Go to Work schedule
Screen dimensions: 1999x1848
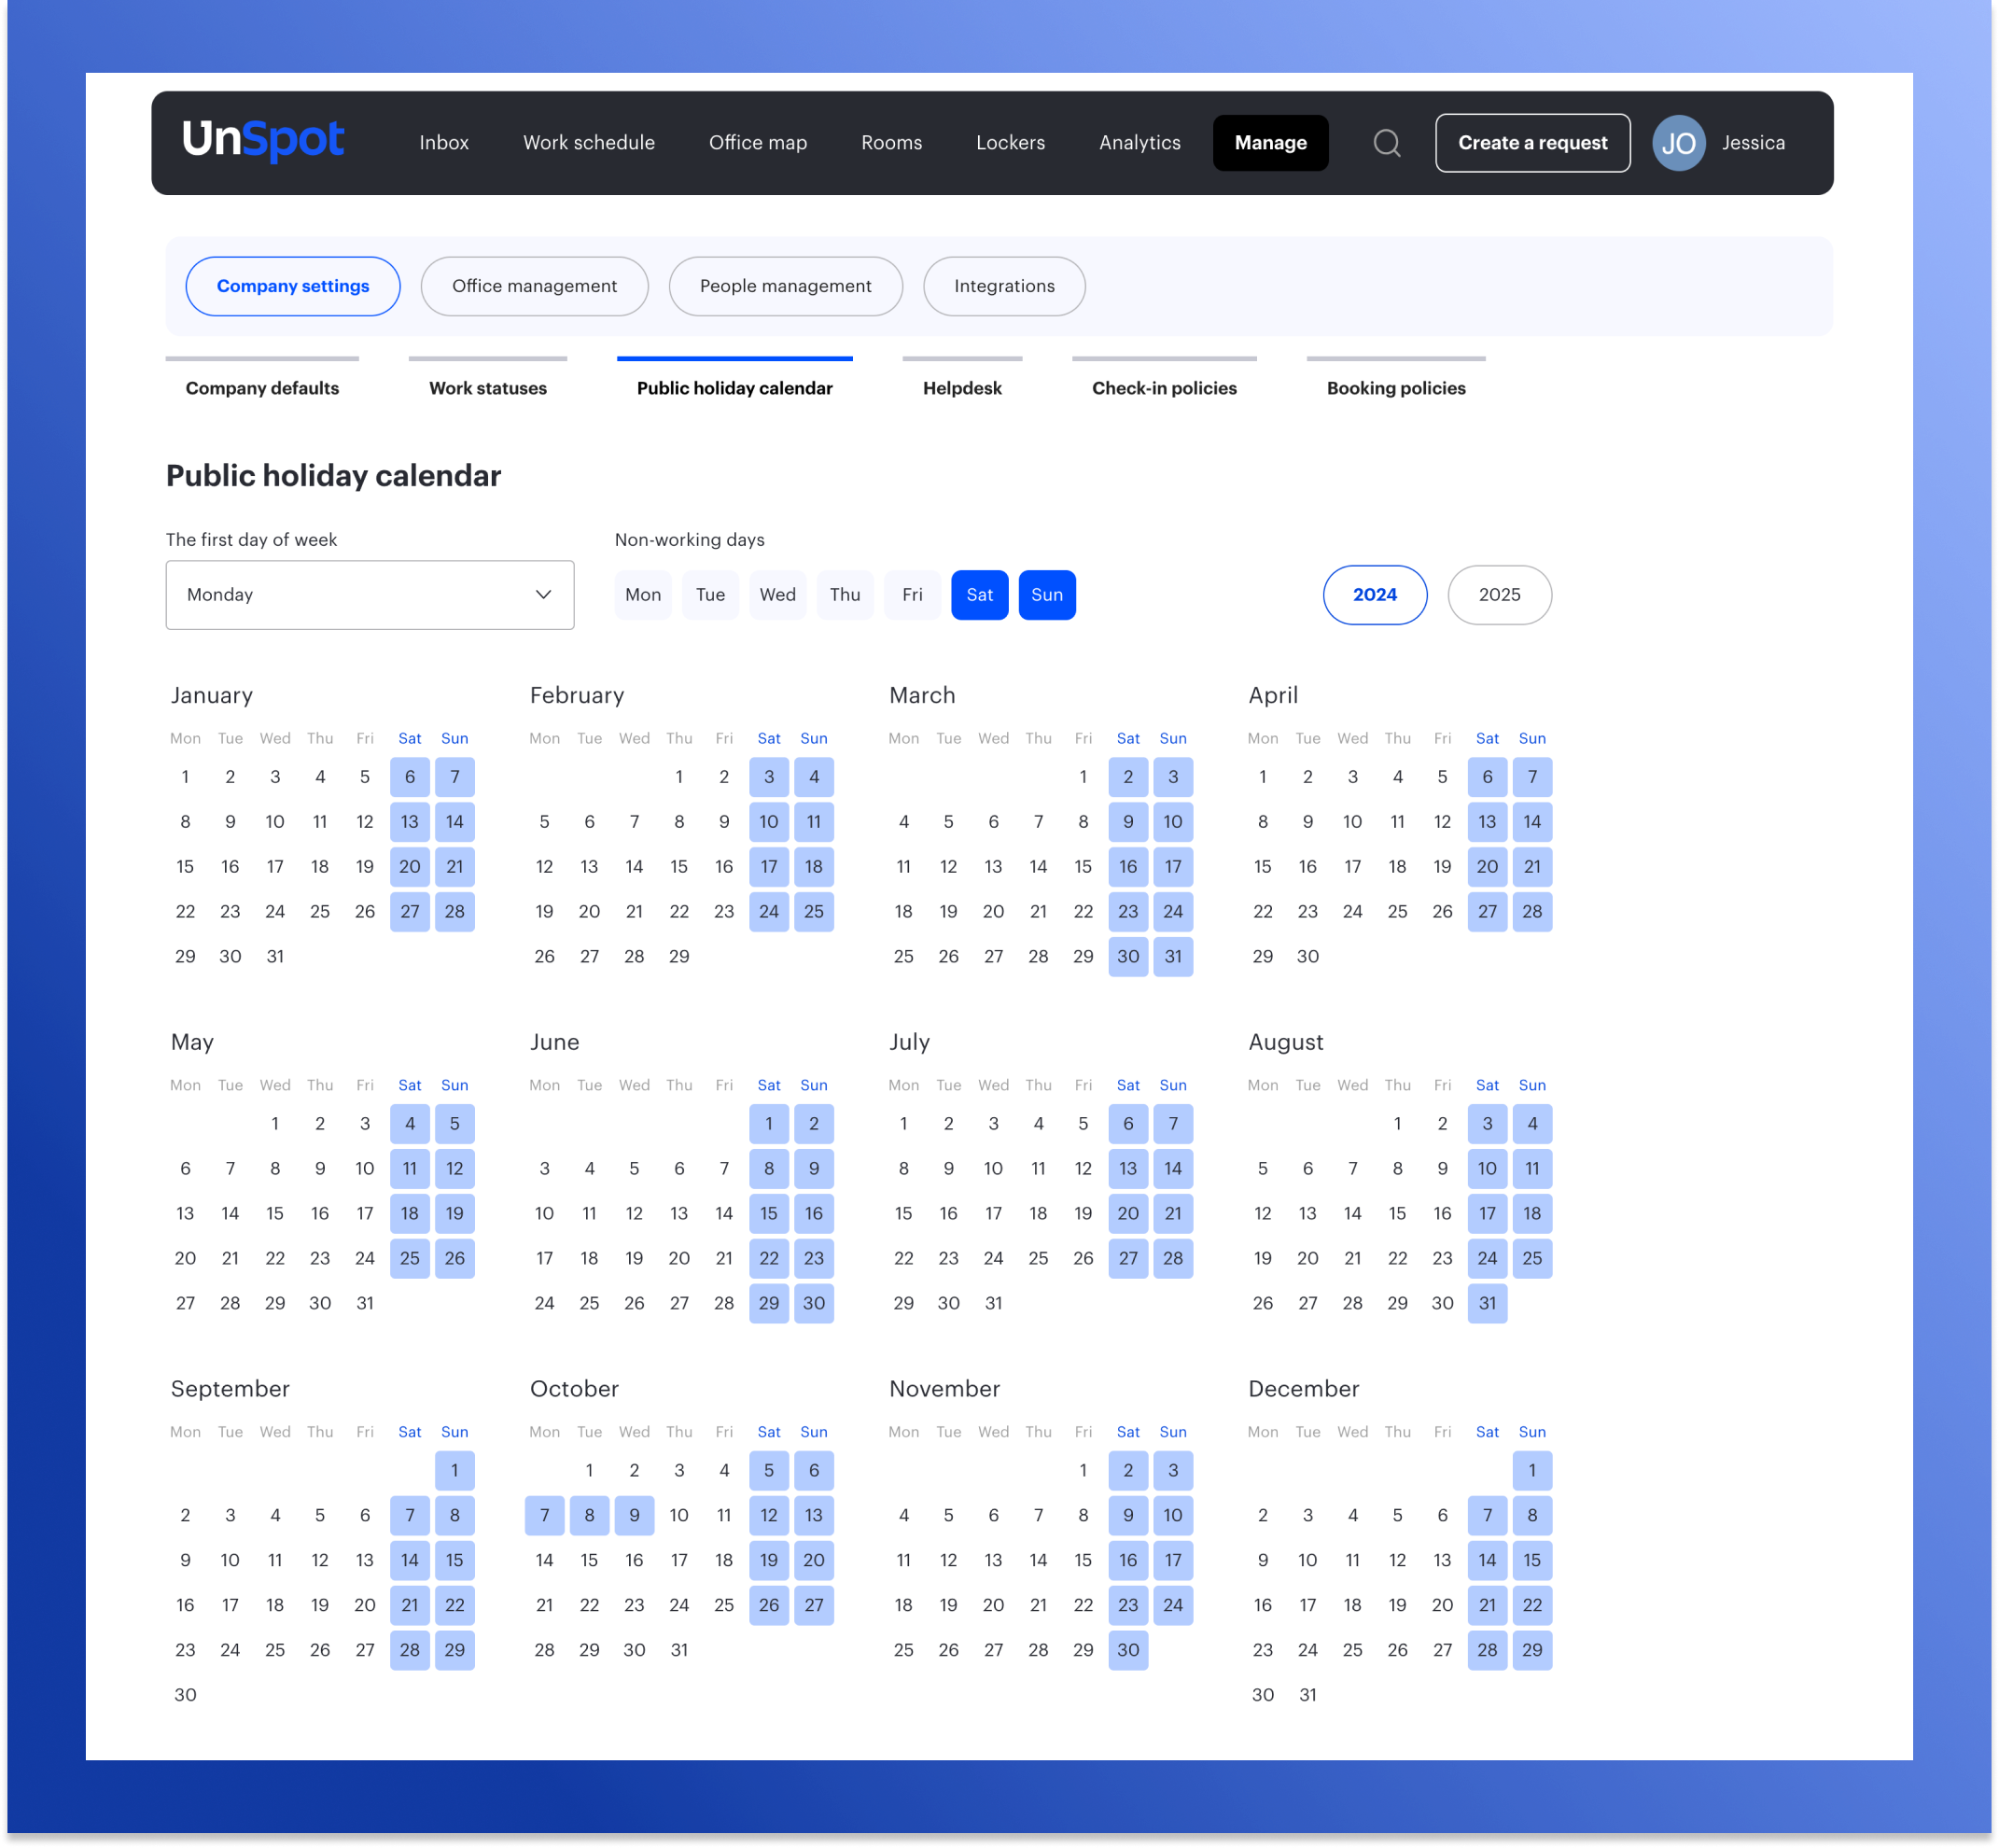tap(589, 143)
